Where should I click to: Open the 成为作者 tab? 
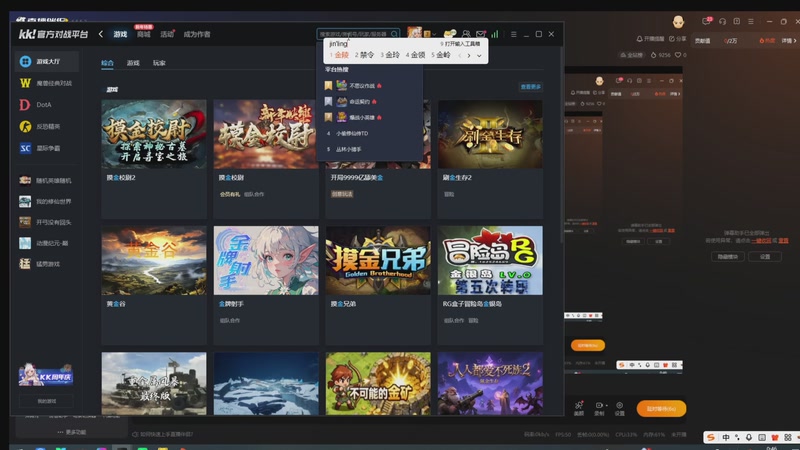[x=197, y=34]
